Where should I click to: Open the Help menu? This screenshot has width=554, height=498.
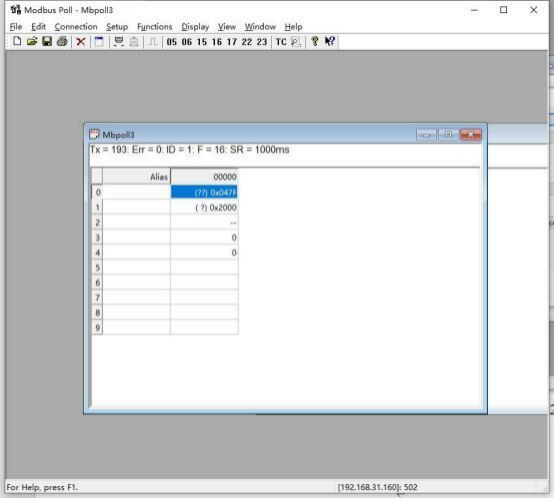coord(293,26)
